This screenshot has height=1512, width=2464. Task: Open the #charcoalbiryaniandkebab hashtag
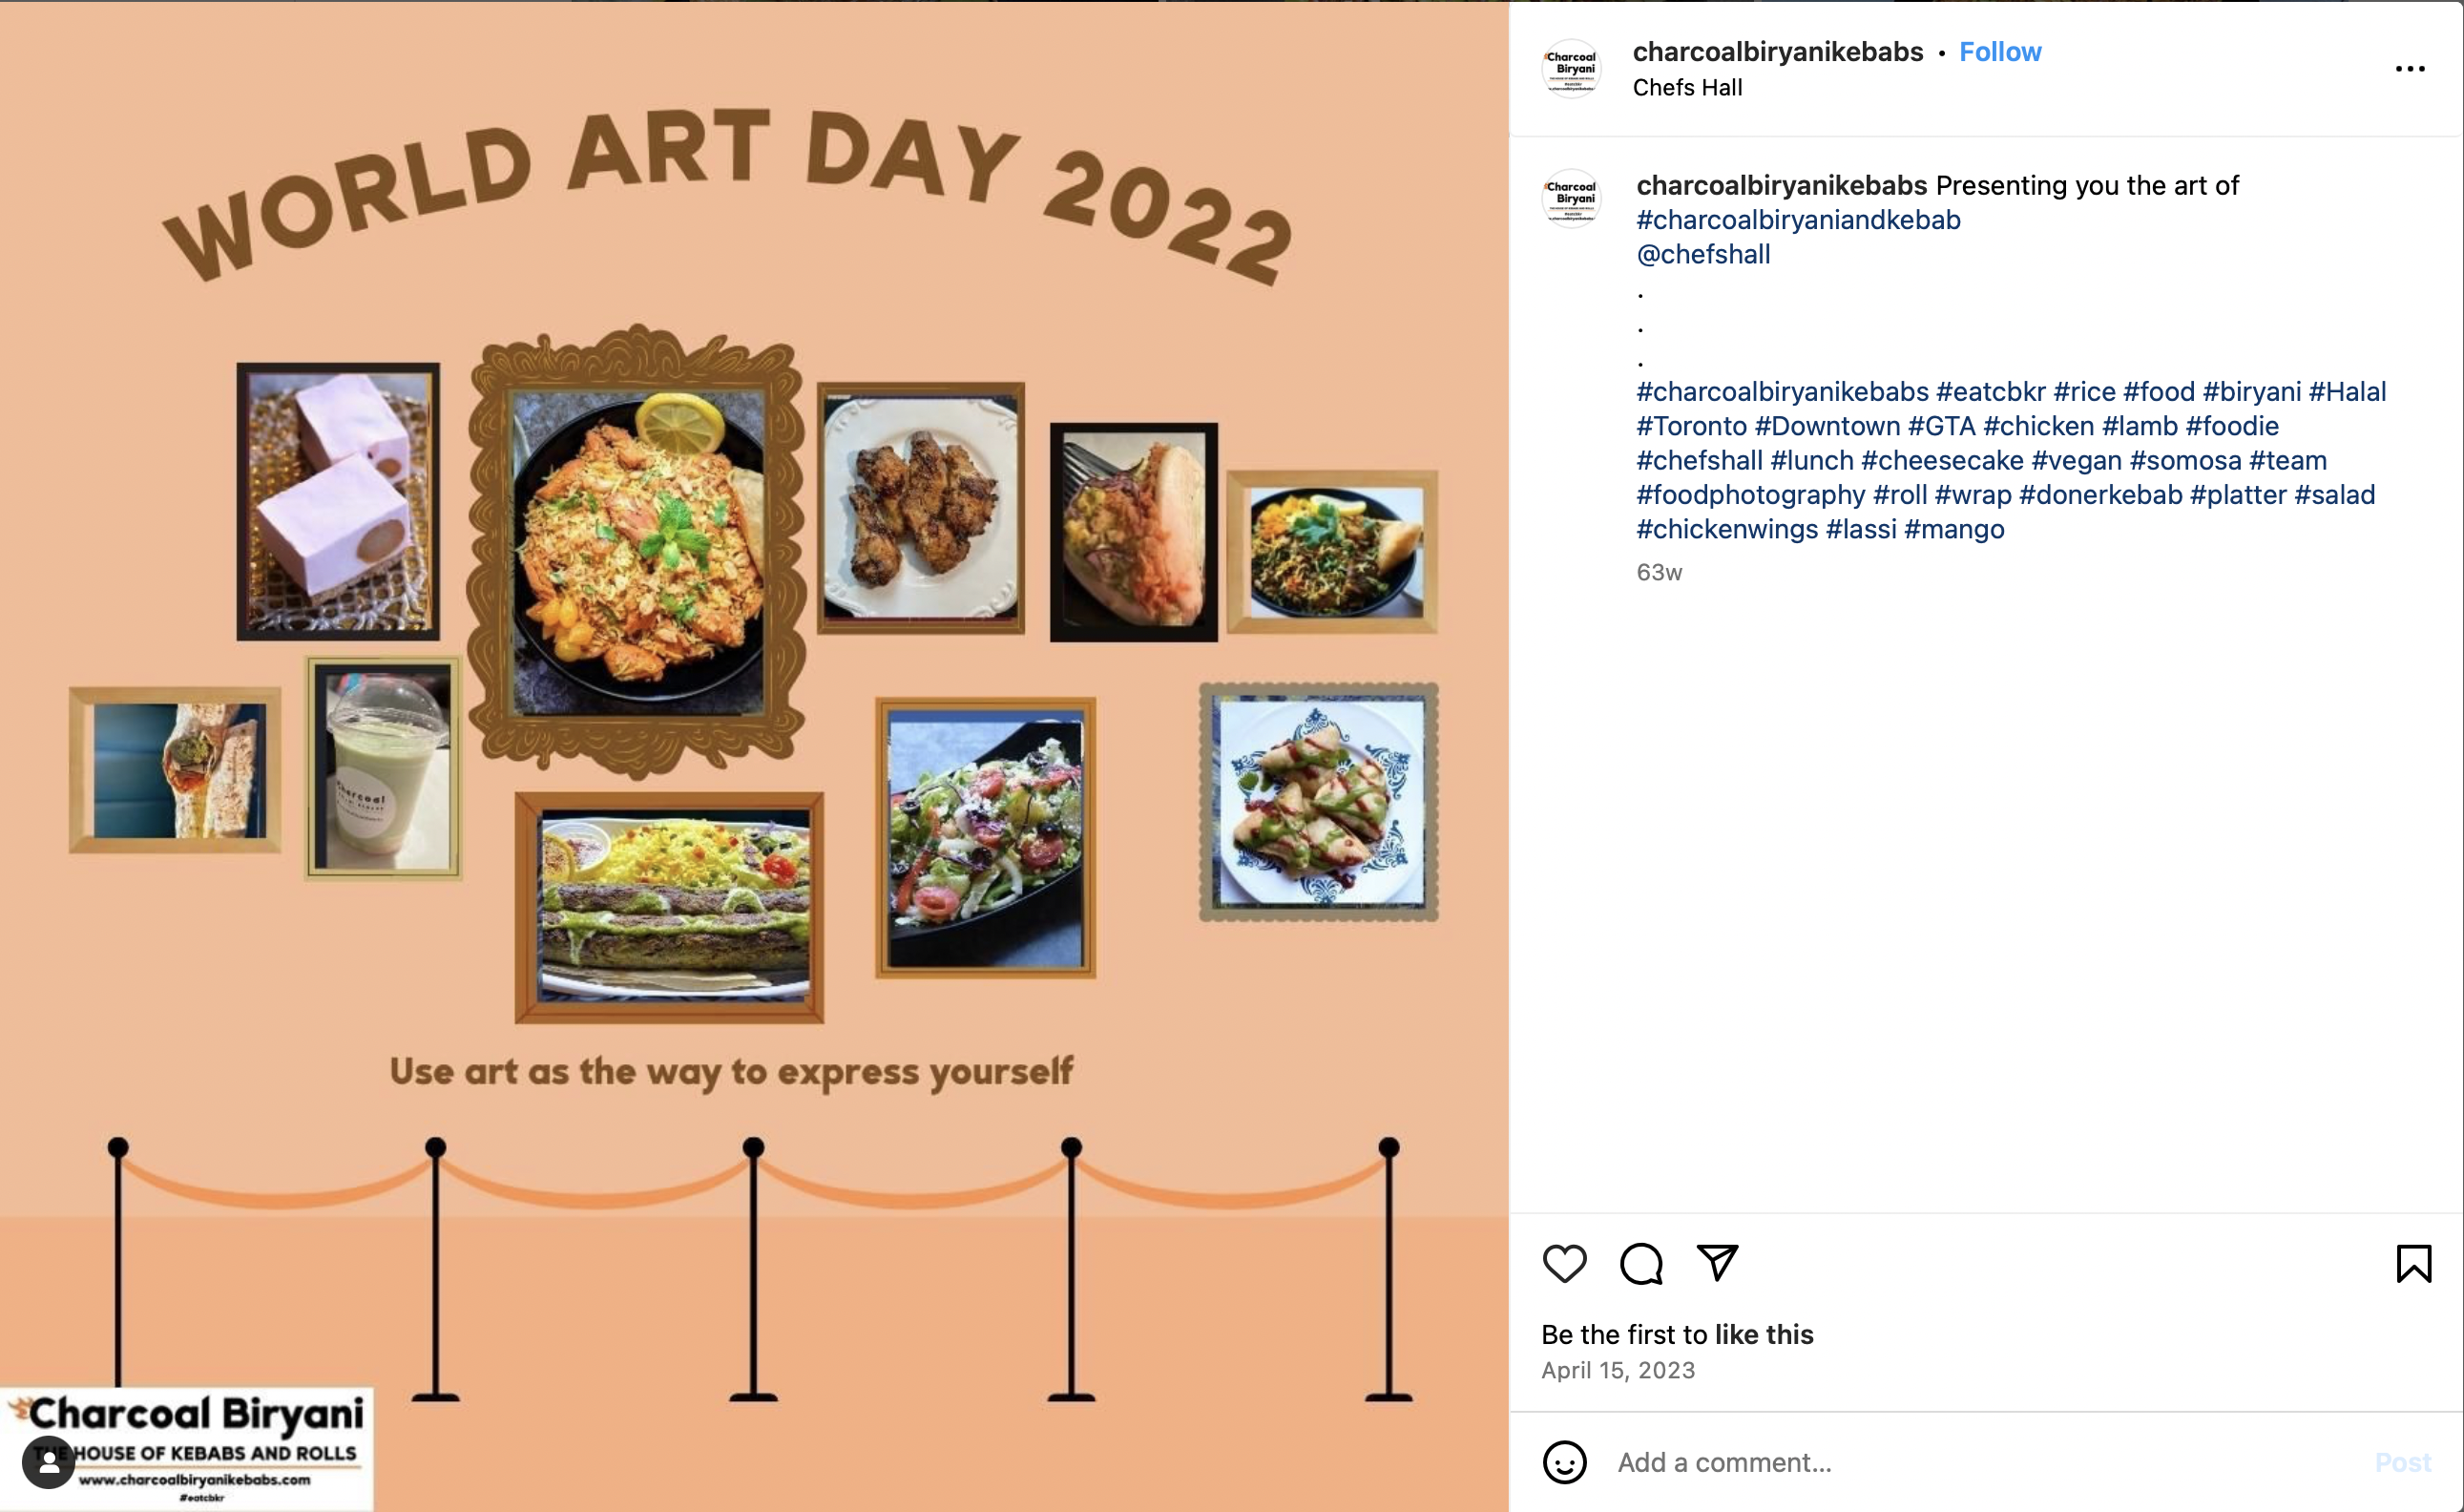coord(1798,220)
